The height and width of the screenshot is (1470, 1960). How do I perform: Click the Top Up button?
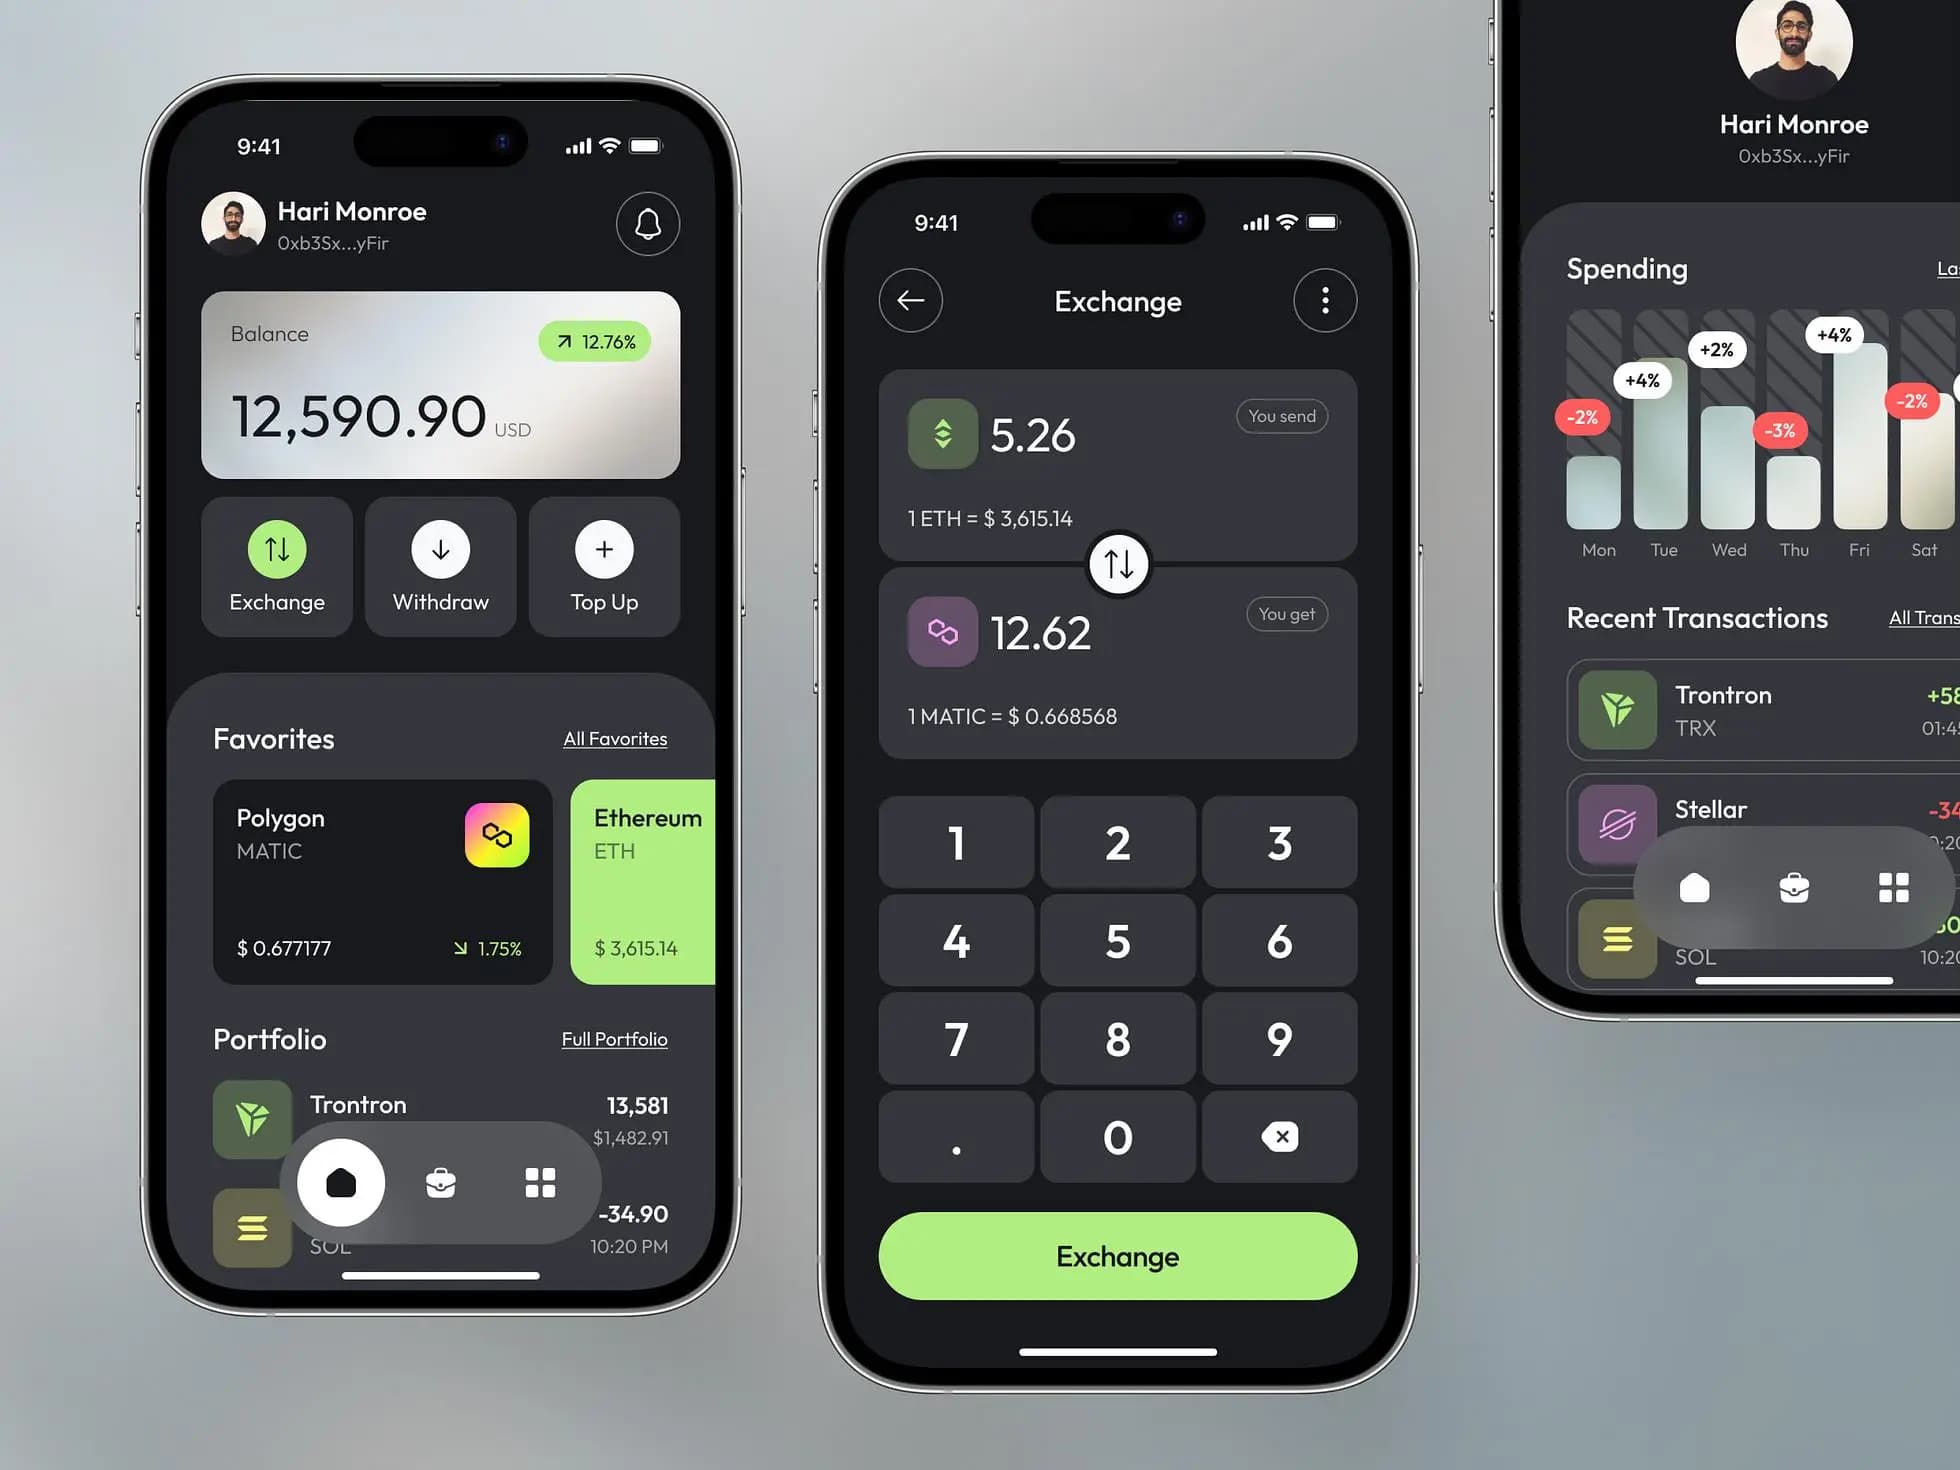pyautogui.click(x=602, y=567)
